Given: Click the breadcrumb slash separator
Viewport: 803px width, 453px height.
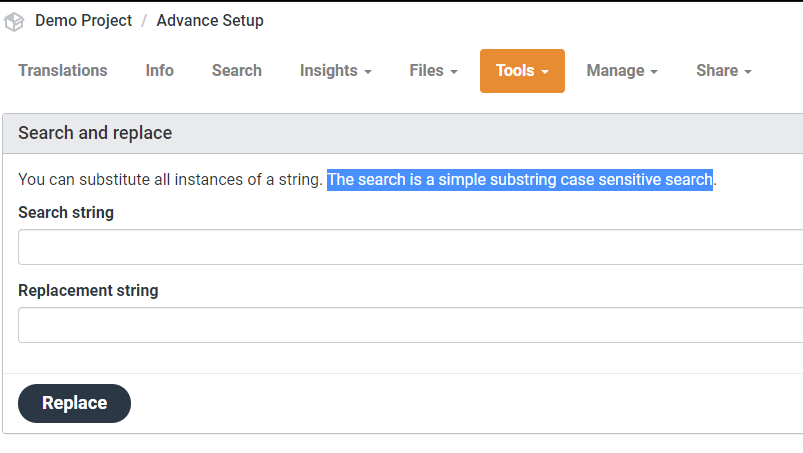Looking at the screenshot, I should [144, 21].
